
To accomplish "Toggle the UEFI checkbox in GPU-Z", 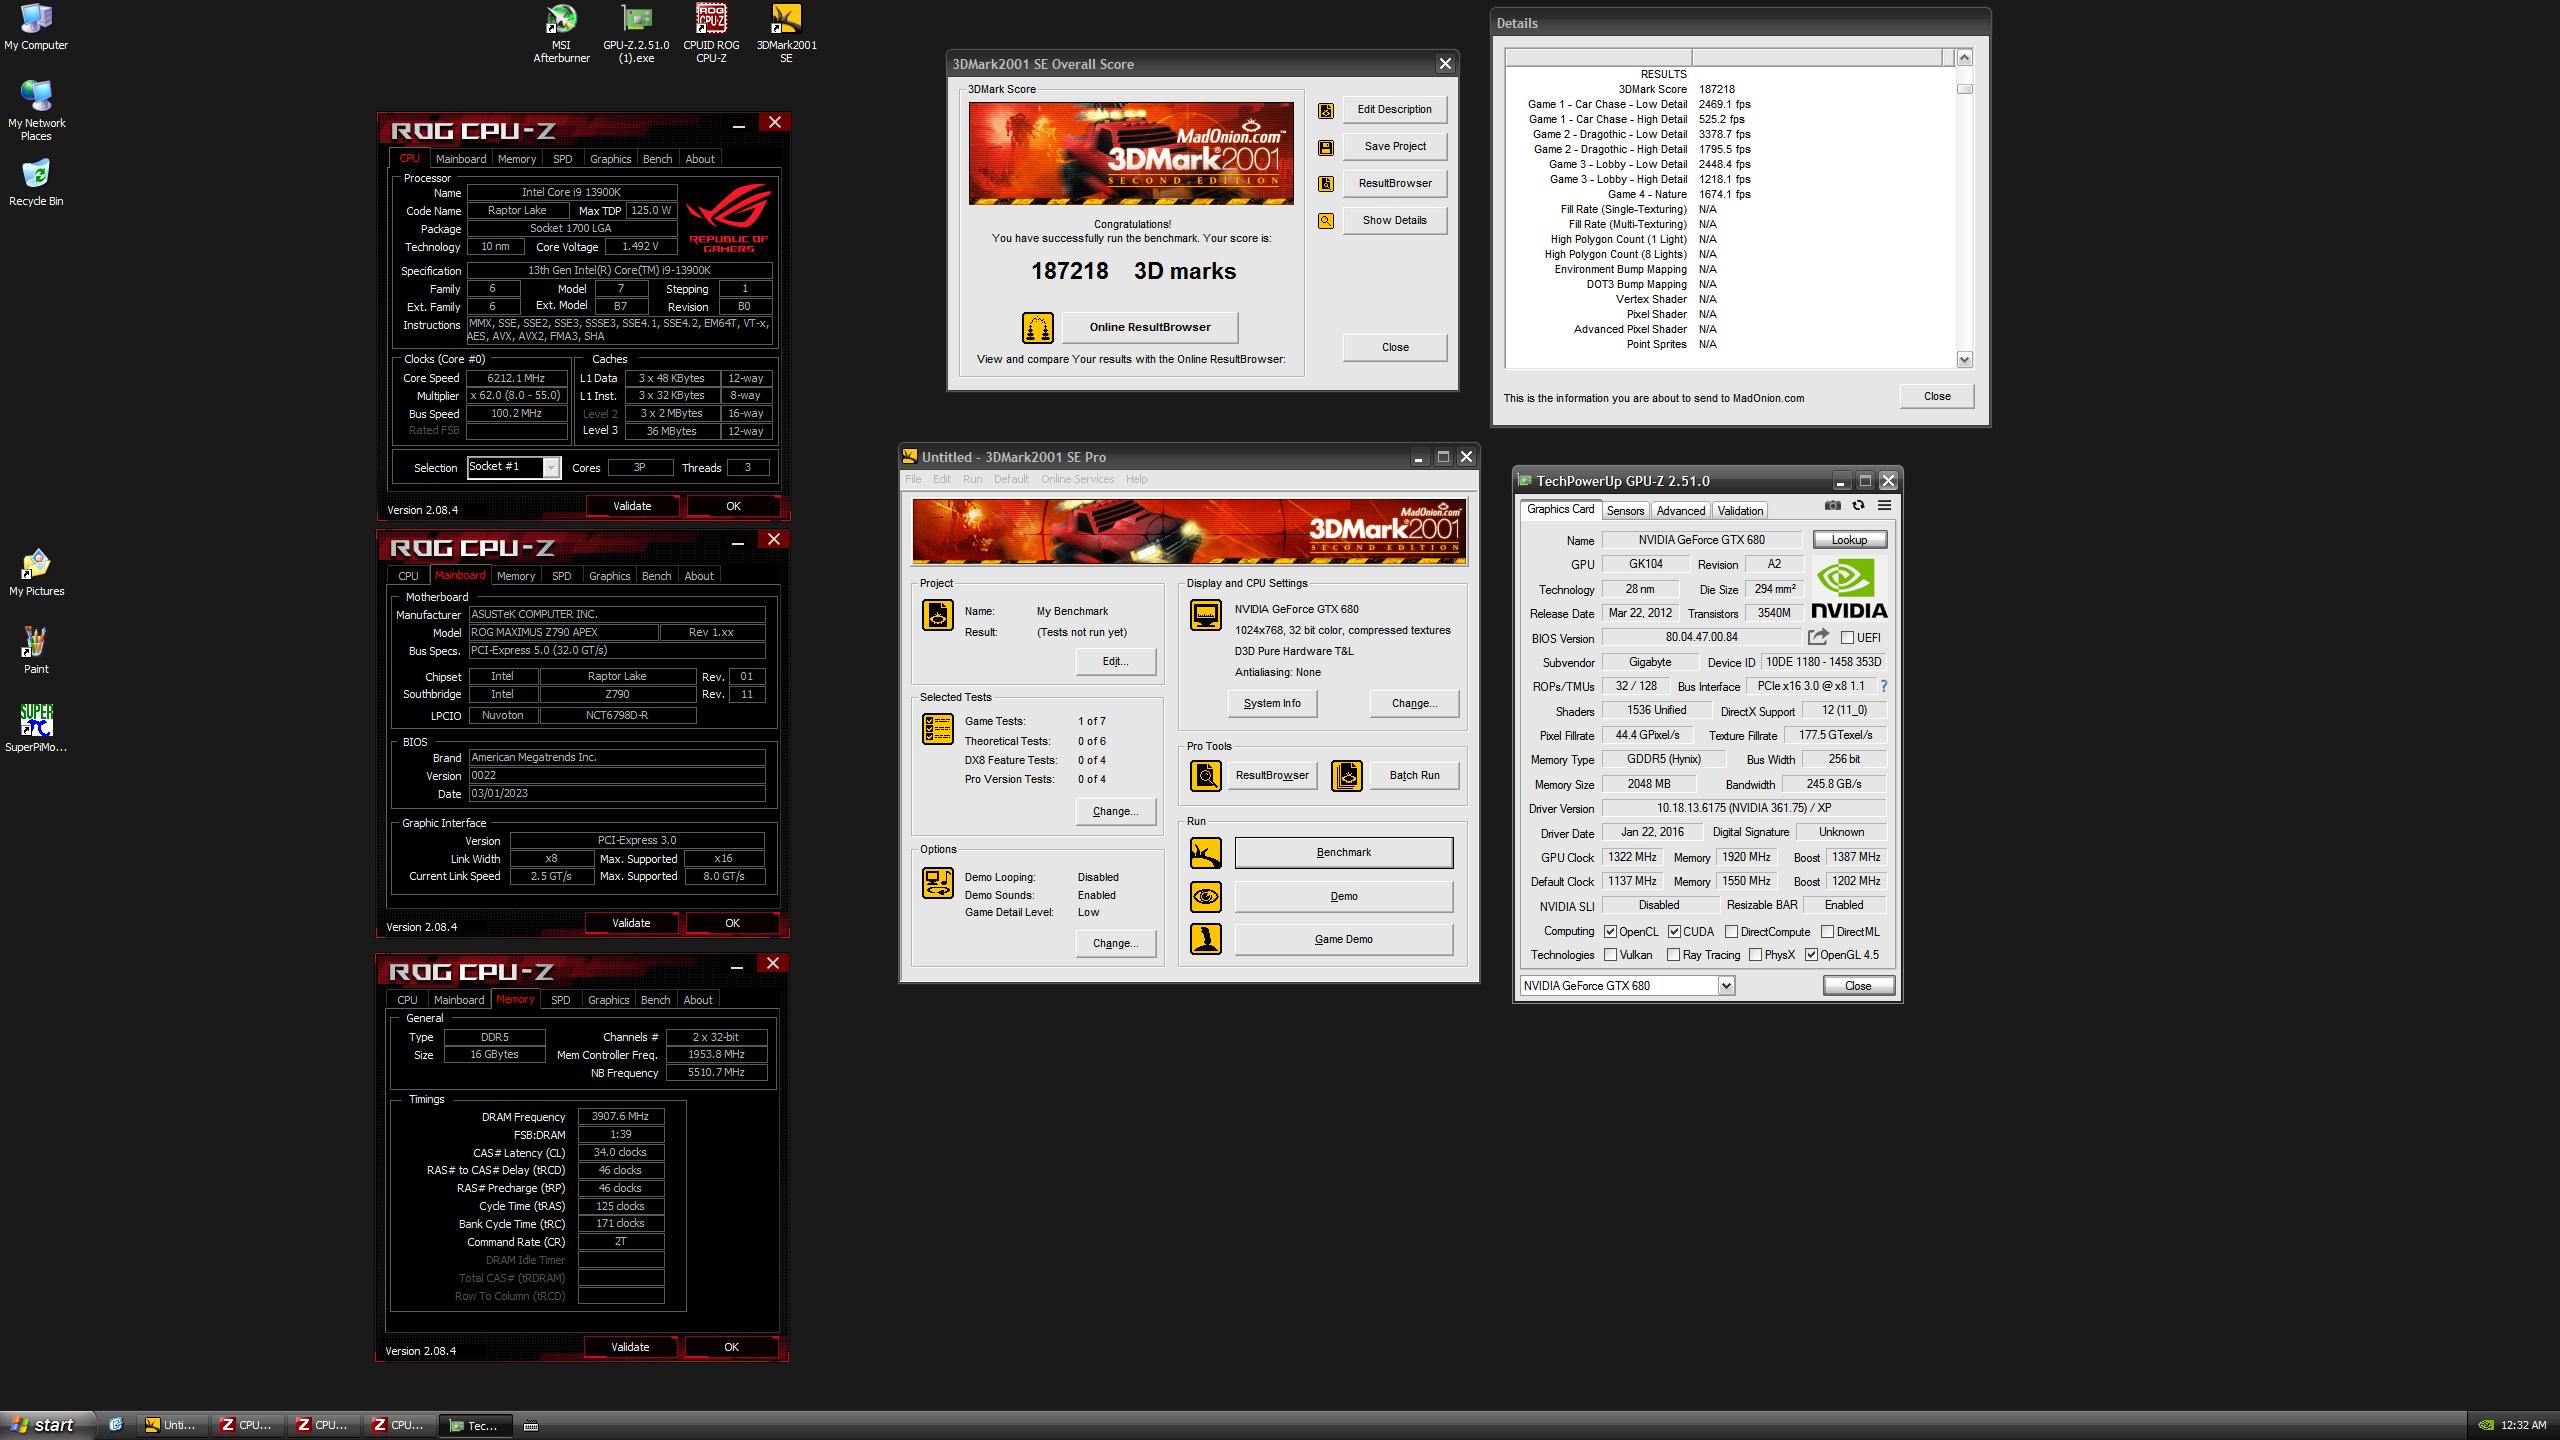I will click(1847, 638).
